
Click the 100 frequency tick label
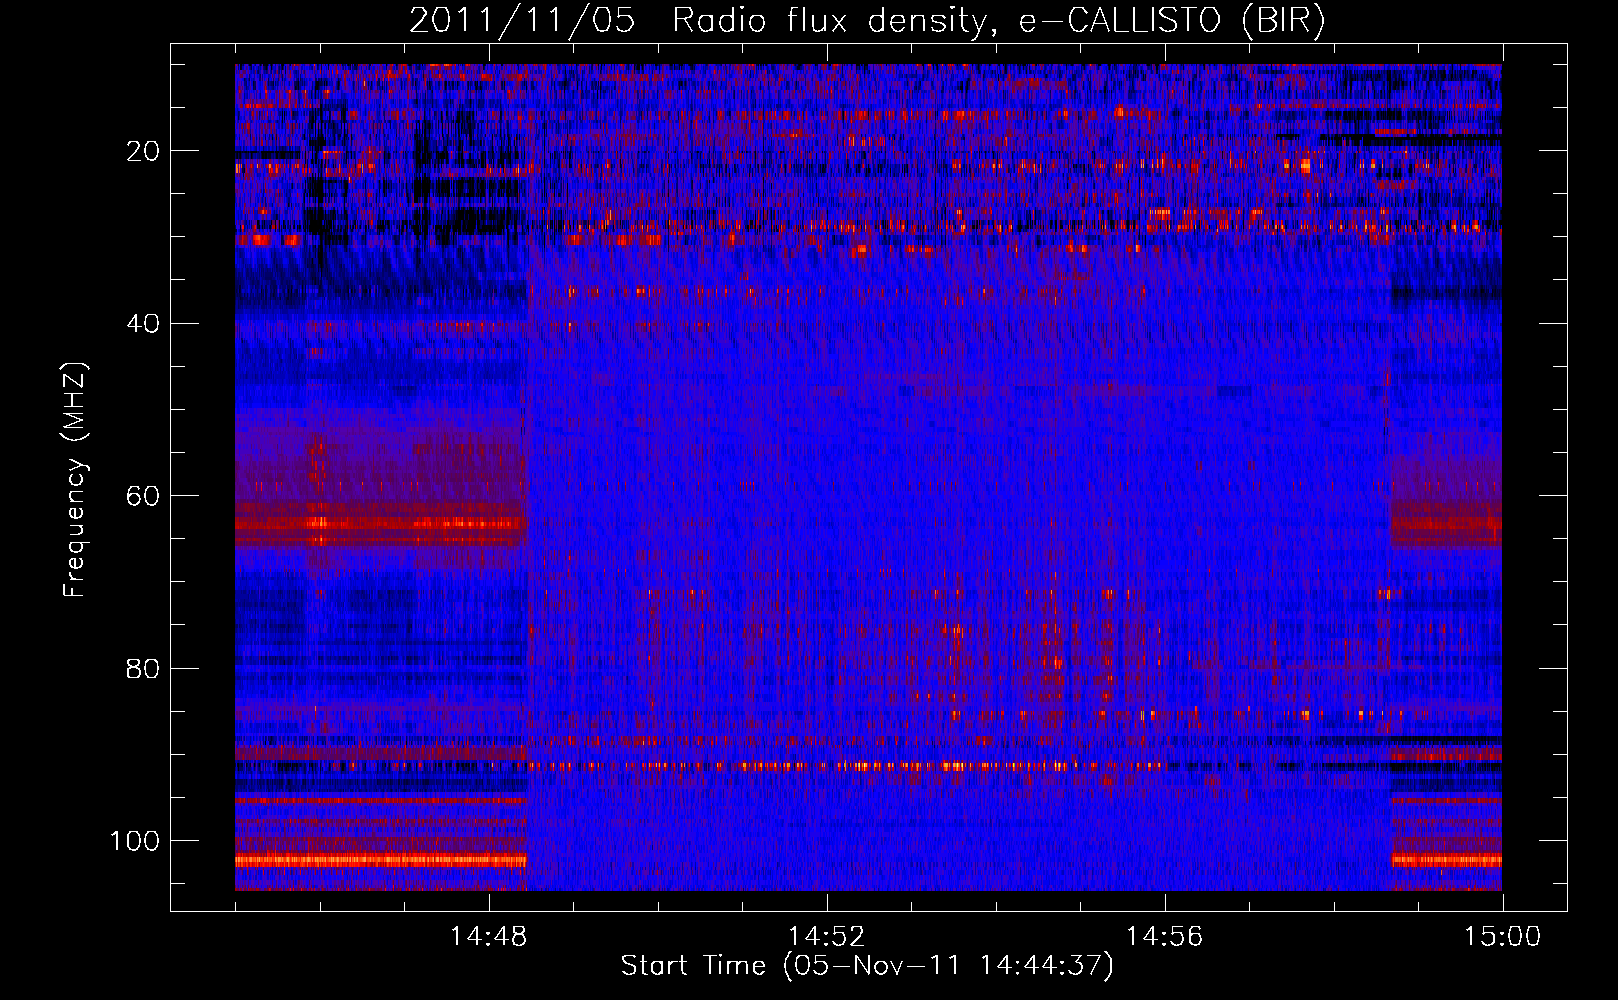pos(135,841)
